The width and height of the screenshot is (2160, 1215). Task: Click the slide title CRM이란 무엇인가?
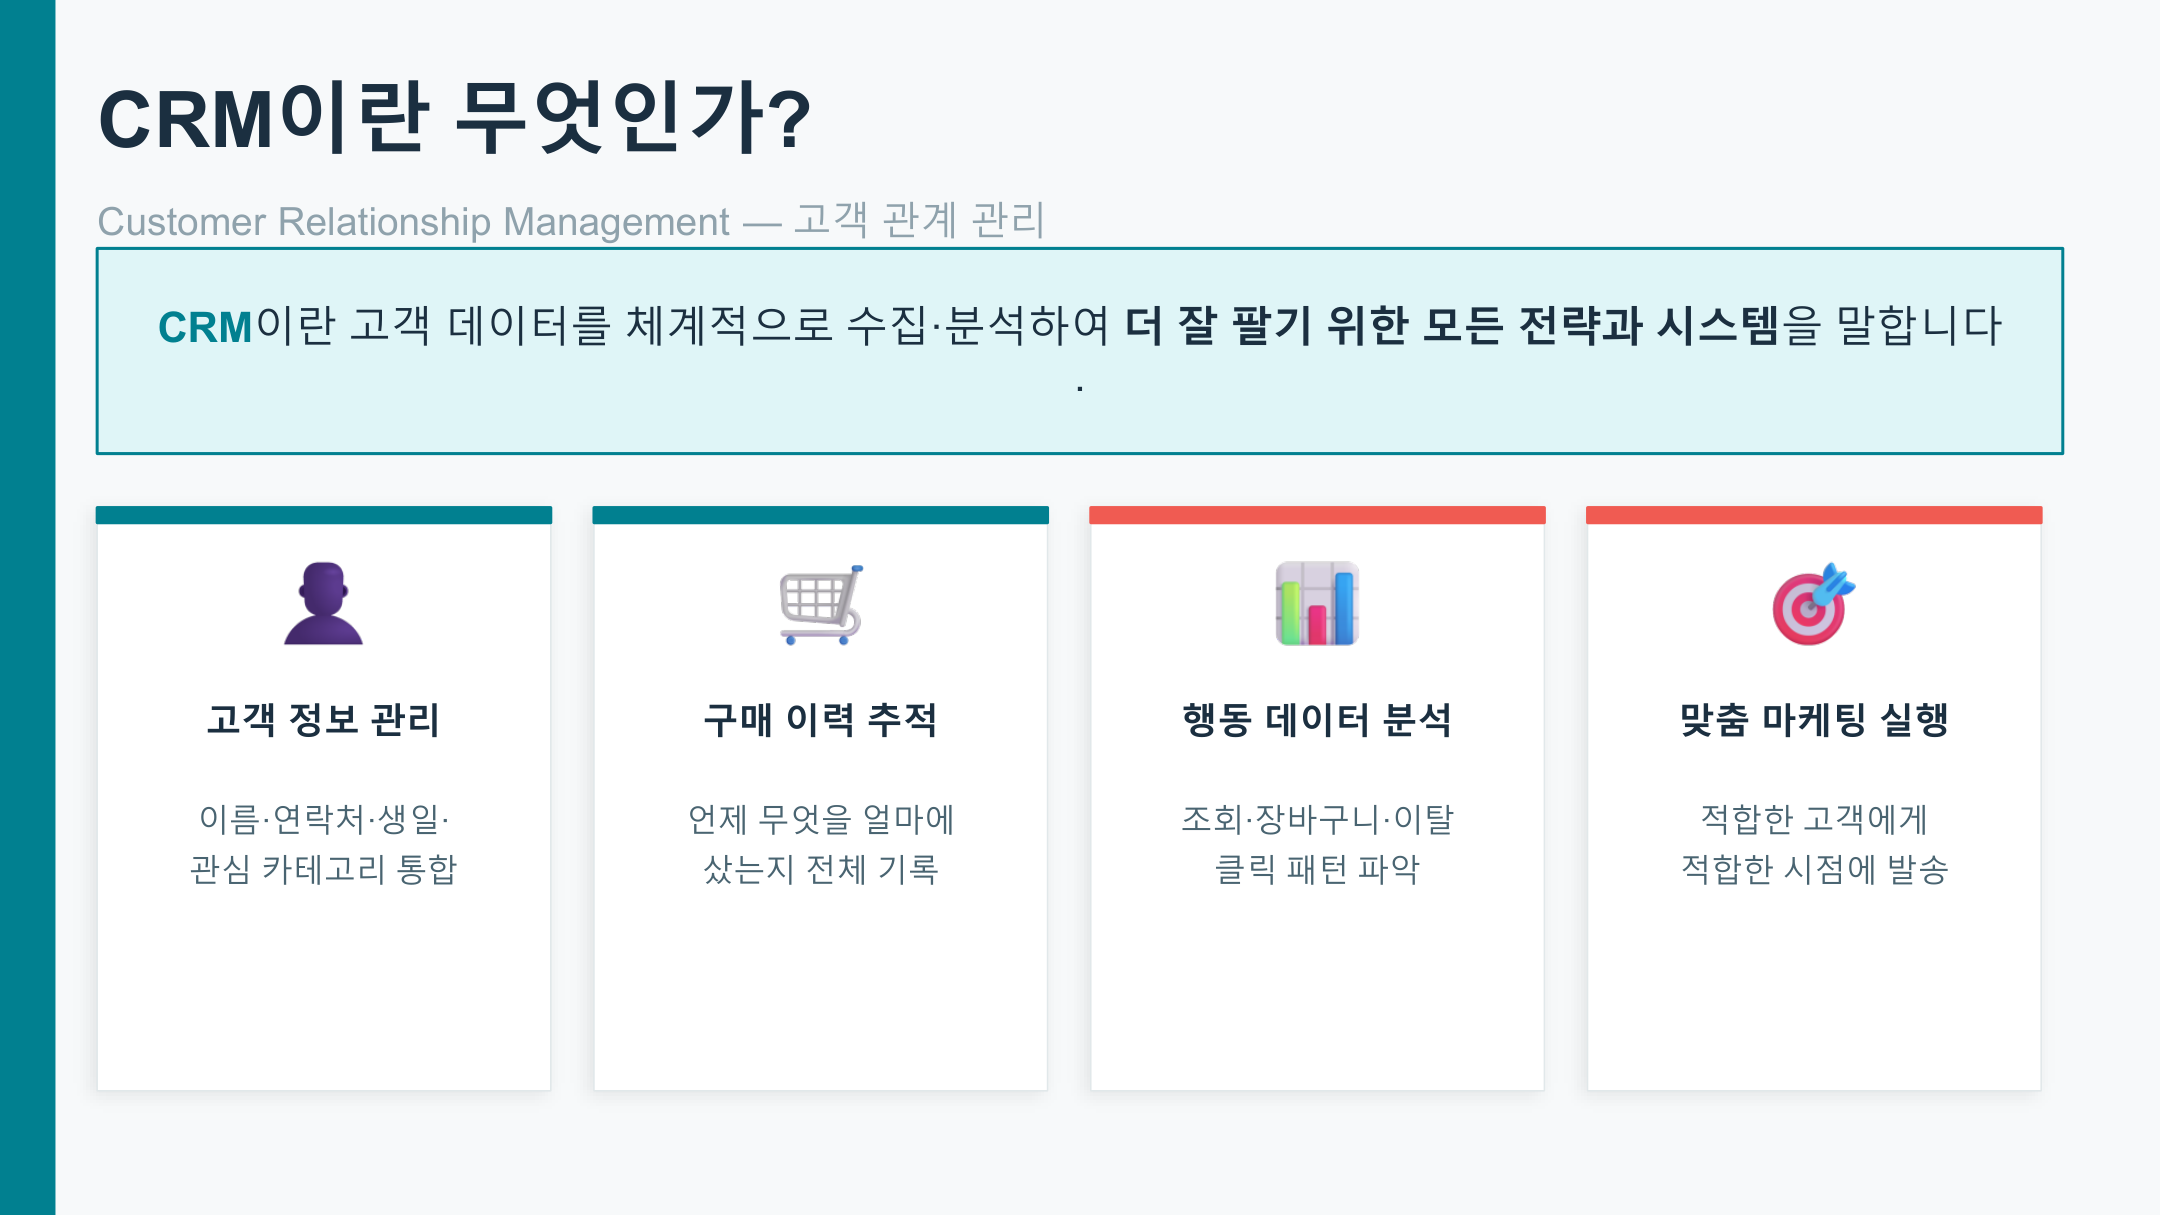455,119
